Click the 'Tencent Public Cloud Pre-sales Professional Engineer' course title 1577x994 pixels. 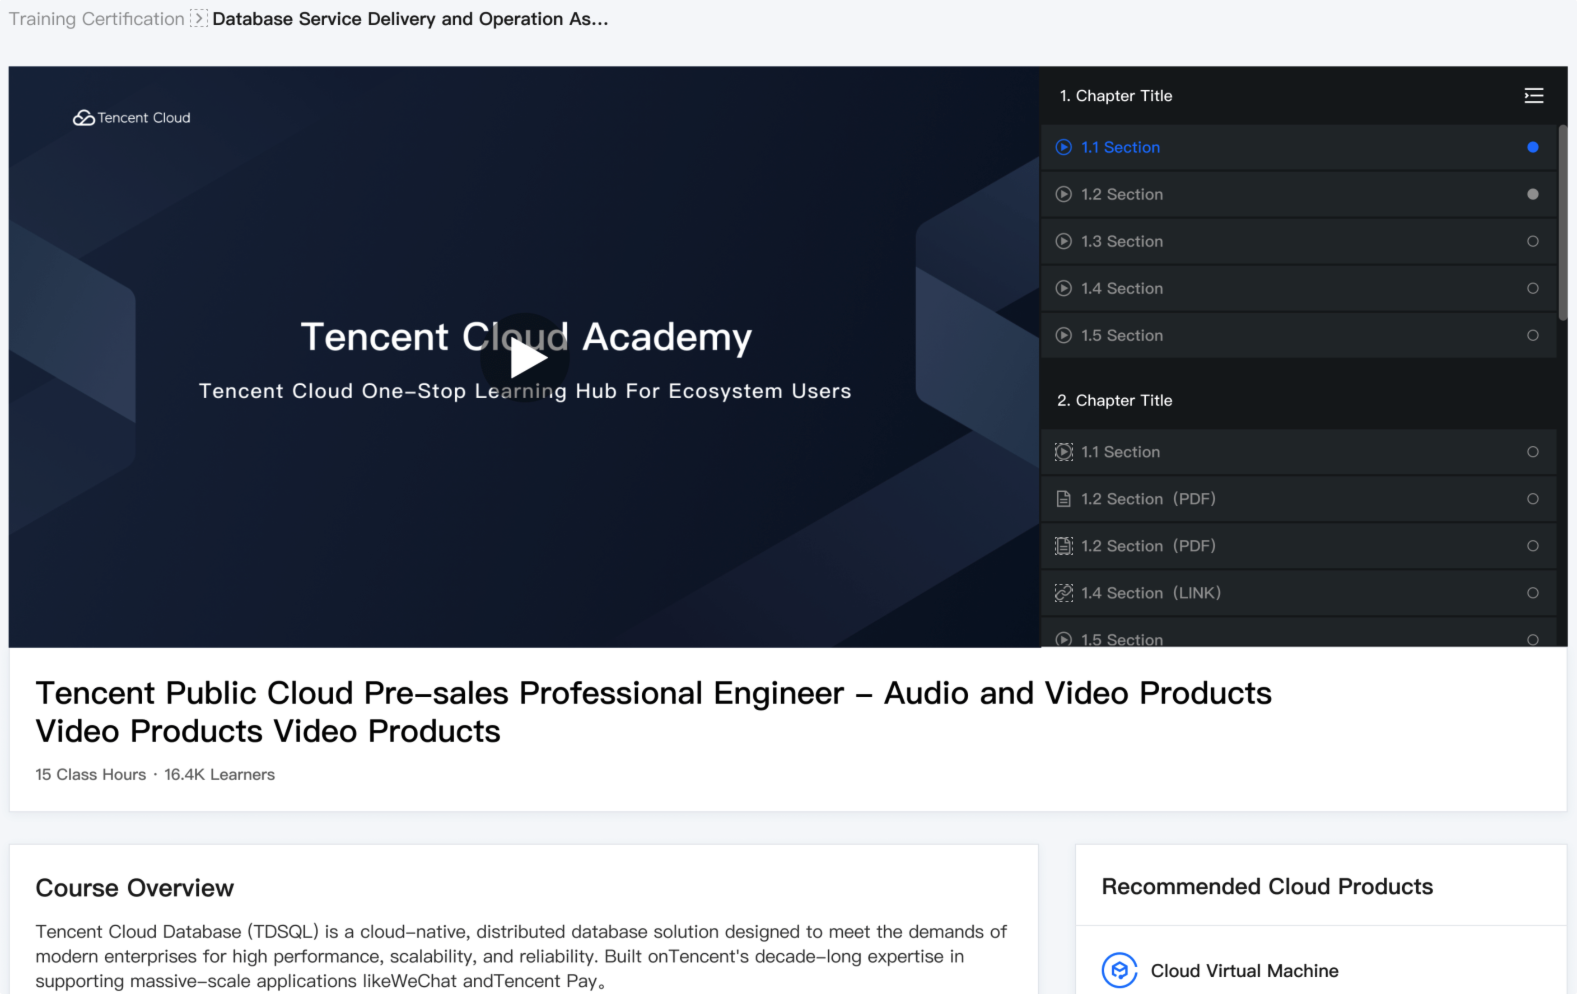[x=654, y=712]
